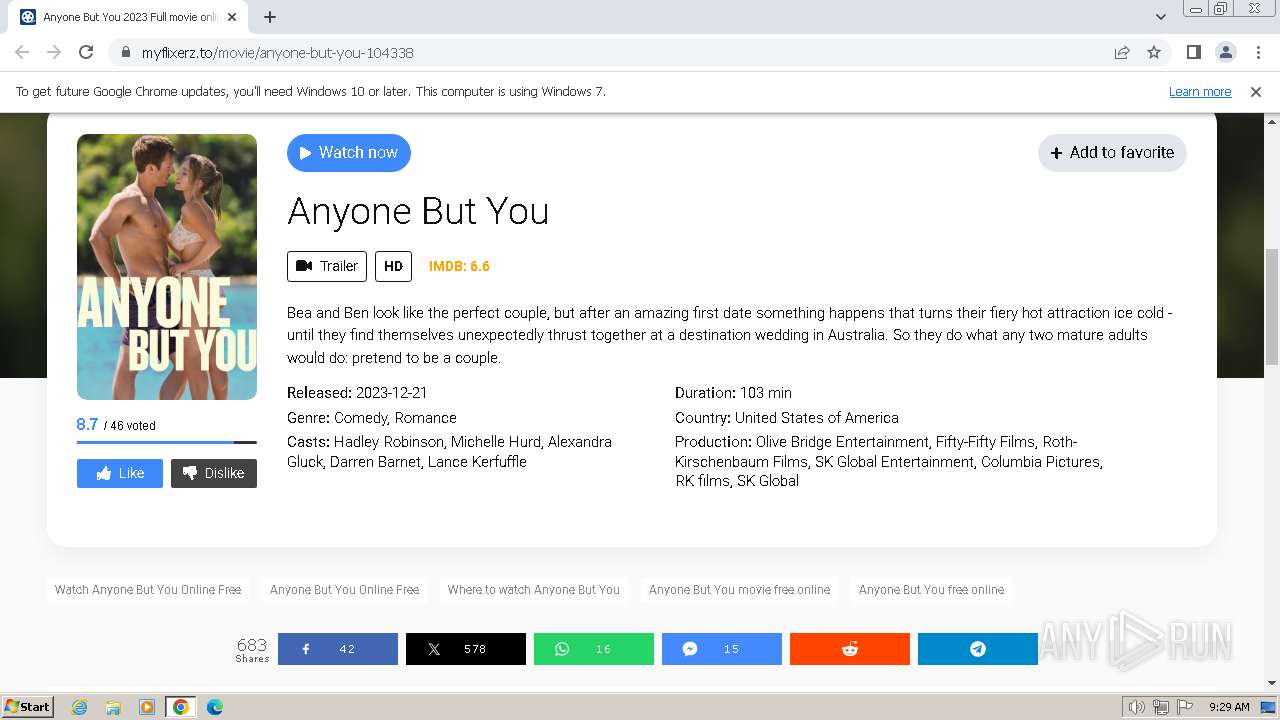
Task: Click the rating progress bar
Action: click(x=167, y=442)
